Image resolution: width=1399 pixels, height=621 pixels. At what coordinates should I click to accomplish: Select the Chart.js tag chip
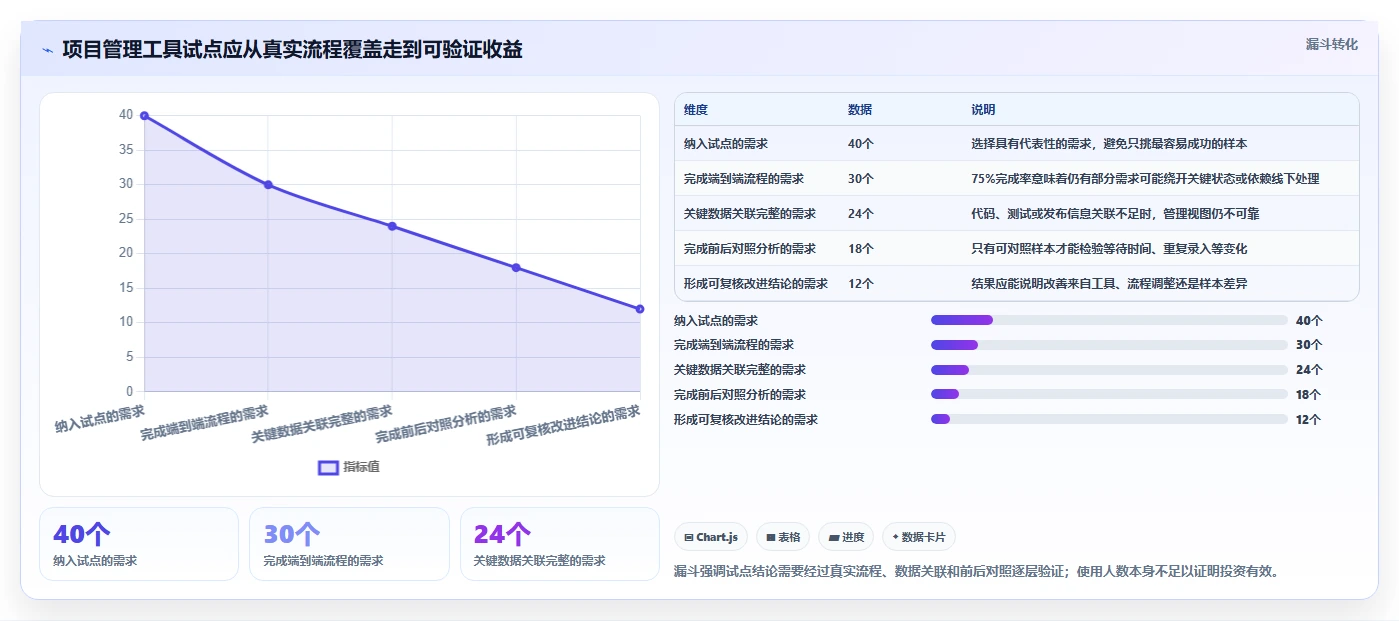tap(711, 537)
